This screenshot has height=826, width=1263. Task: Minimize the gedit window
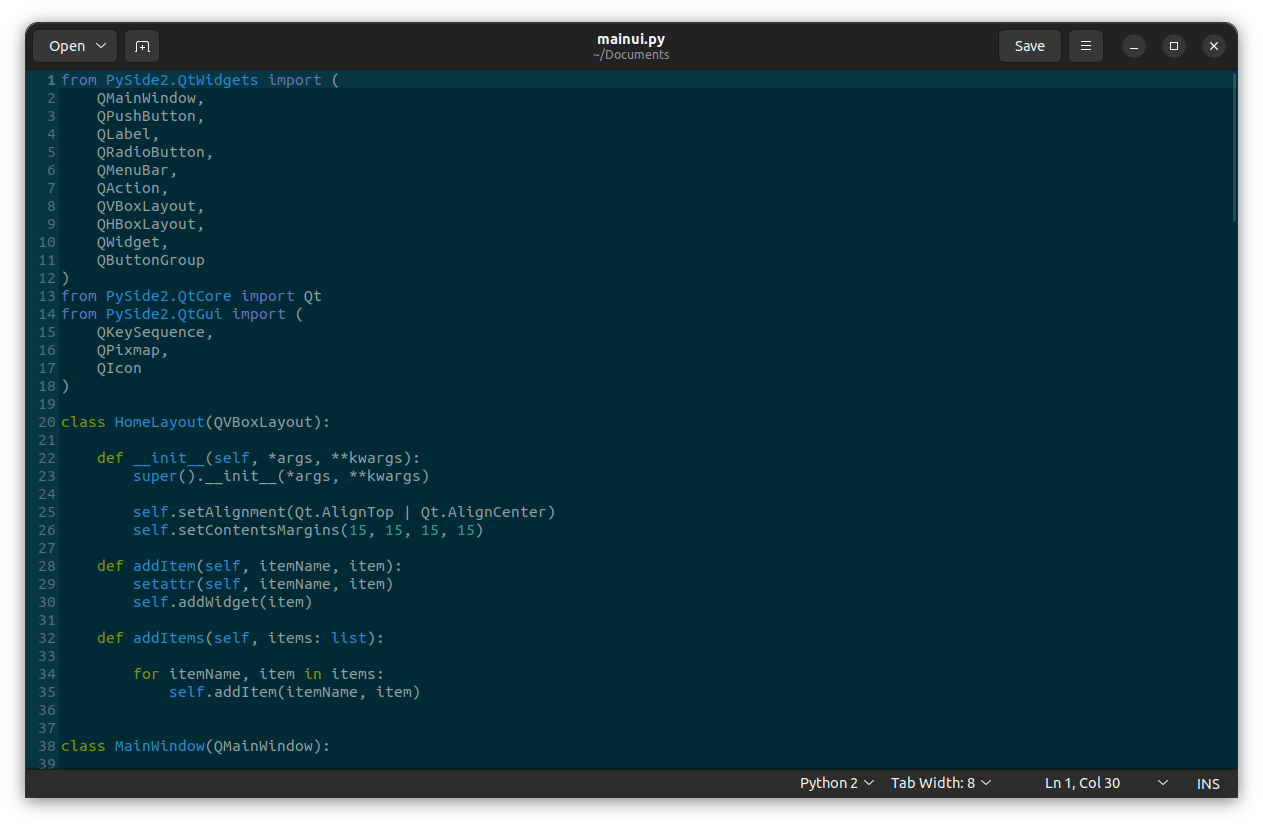click(x=1133, y=46)
